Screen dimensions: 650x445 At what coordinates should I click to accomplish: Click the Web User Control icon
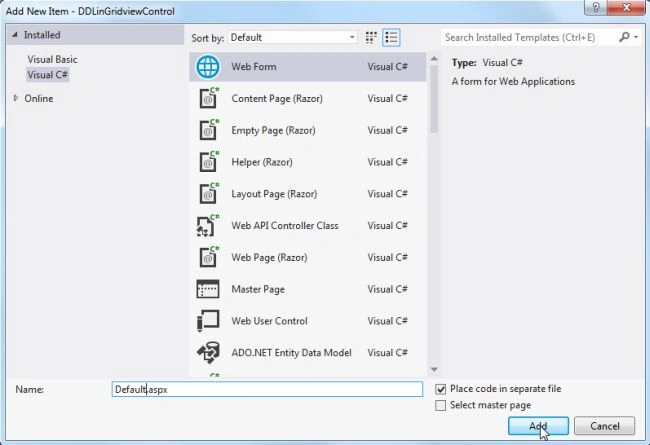click(x=208, y=321)
